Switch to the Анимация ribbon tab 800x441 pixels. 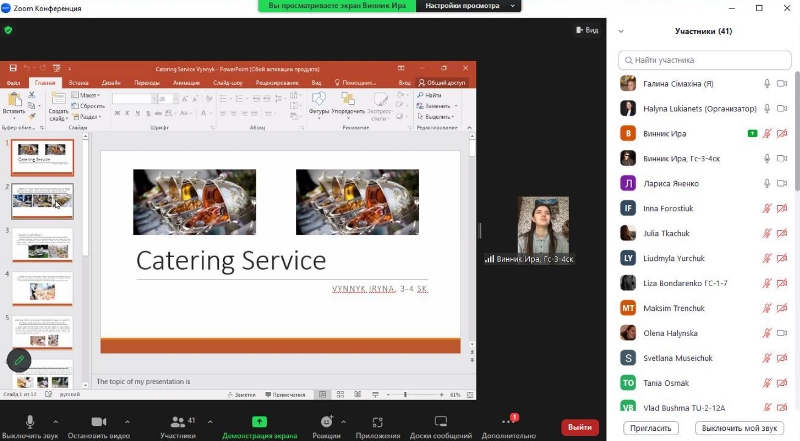coord(186,83)
